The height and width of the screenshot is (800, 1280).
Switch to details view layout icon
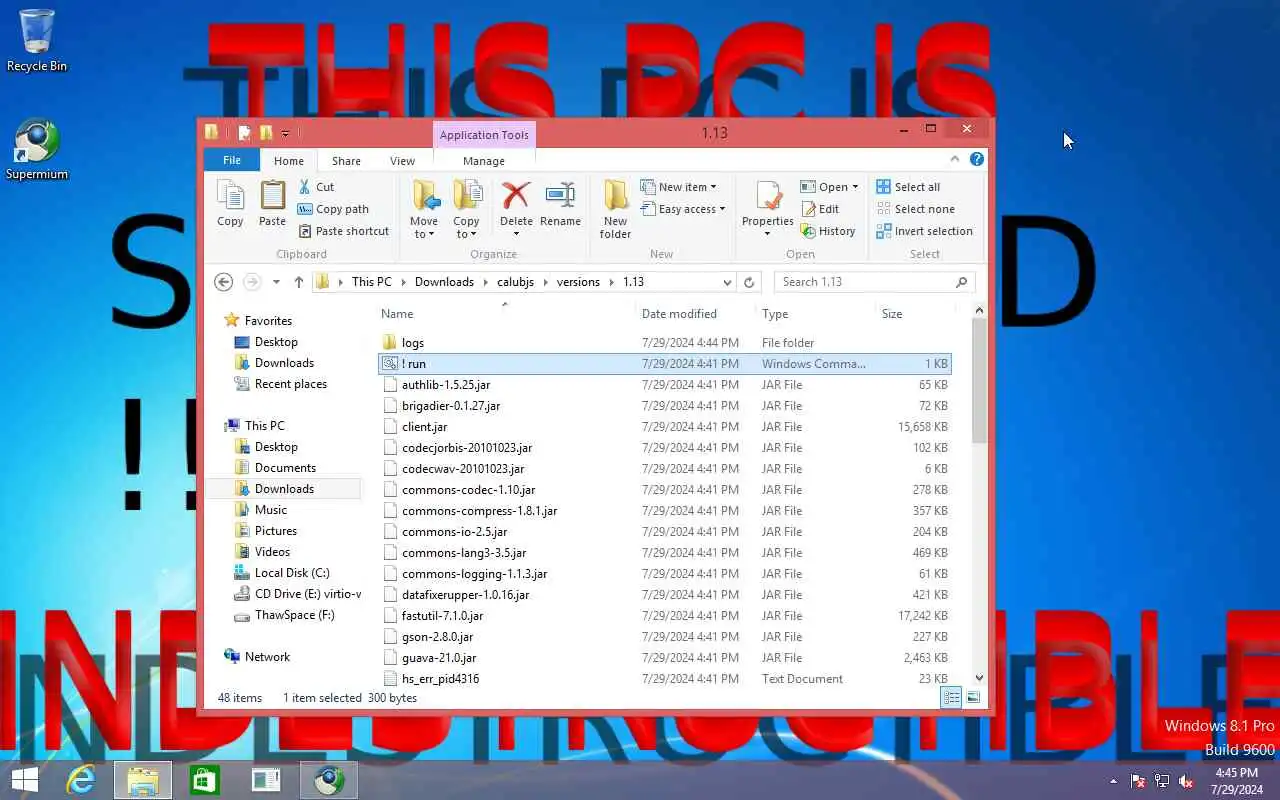click(952, 697)
